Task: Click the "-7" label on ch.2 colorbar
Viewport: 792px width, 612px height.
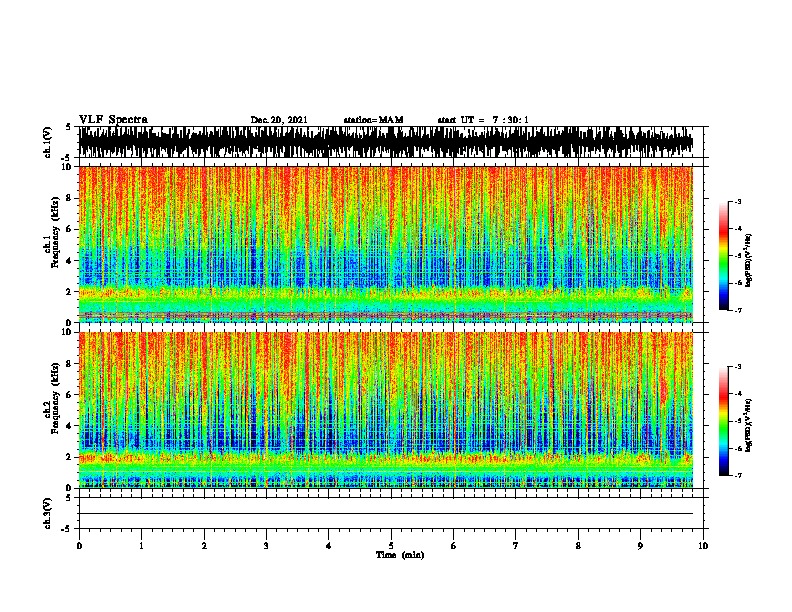Action: [737, 475]
